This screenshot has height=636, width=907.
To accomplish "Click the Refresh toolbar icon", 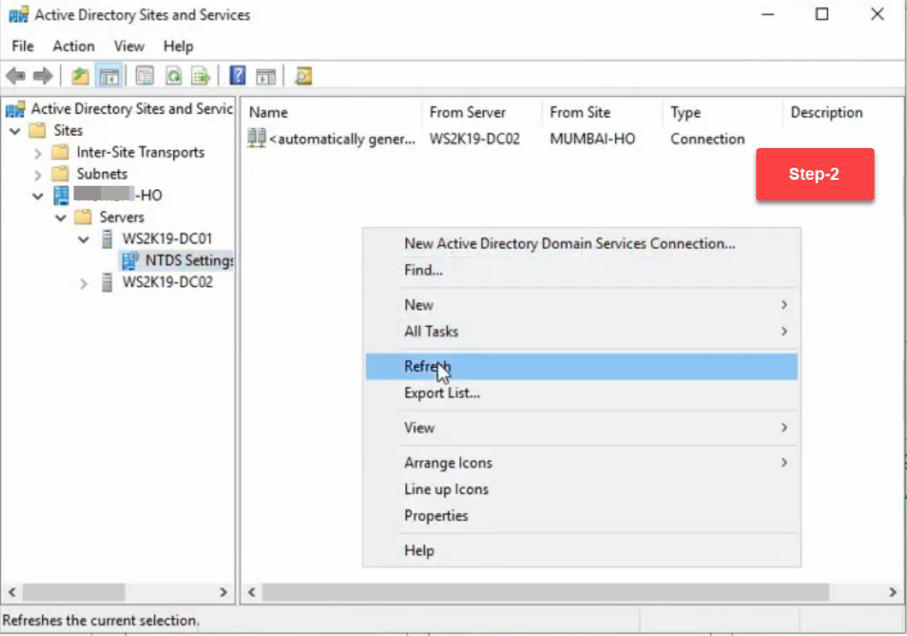I will coord(174,76).
